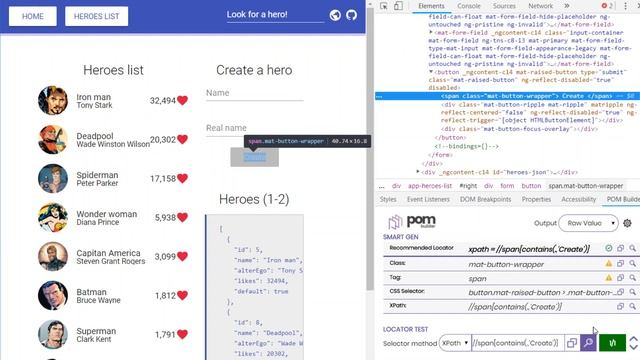This screenshot has height=360, width=640.
Task: Click the Real name input field
Action: coord(255,129)
